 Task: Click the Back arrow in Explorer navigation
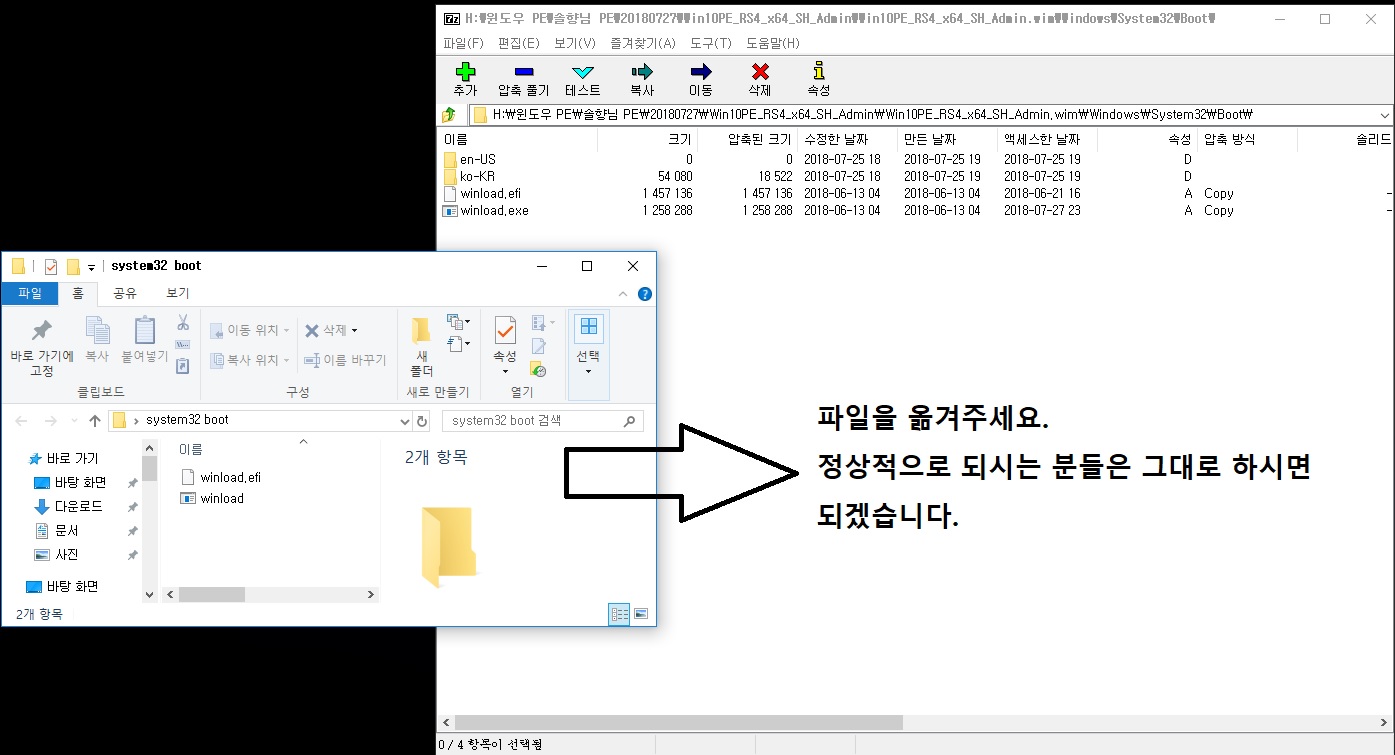coord(22,421)
